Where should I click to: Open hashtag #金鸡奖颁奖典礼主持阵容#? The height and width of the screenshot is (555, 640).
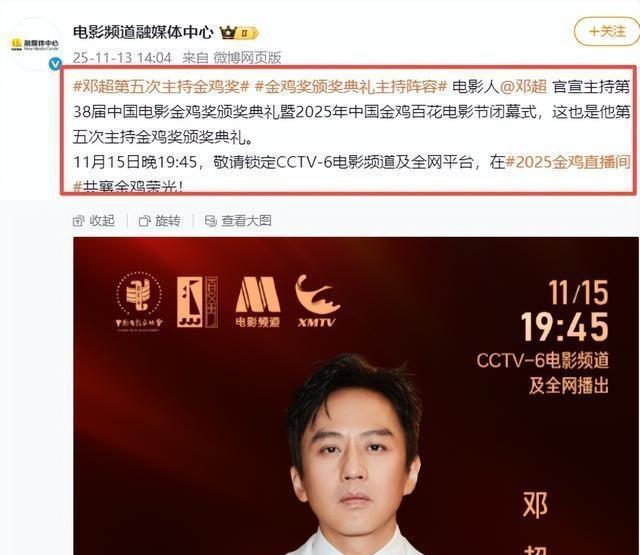(351, 87)
